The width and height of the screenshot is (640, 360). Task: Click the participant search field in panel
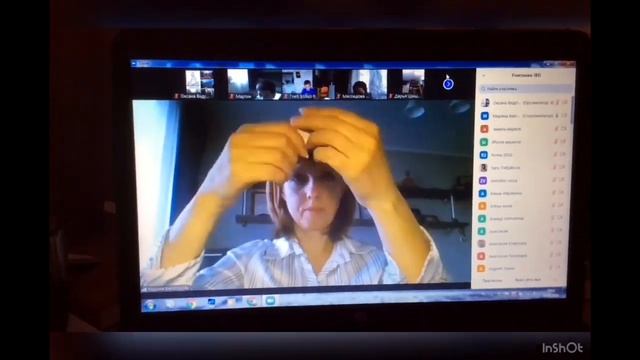pyautogui.click(x=525, y=89)
